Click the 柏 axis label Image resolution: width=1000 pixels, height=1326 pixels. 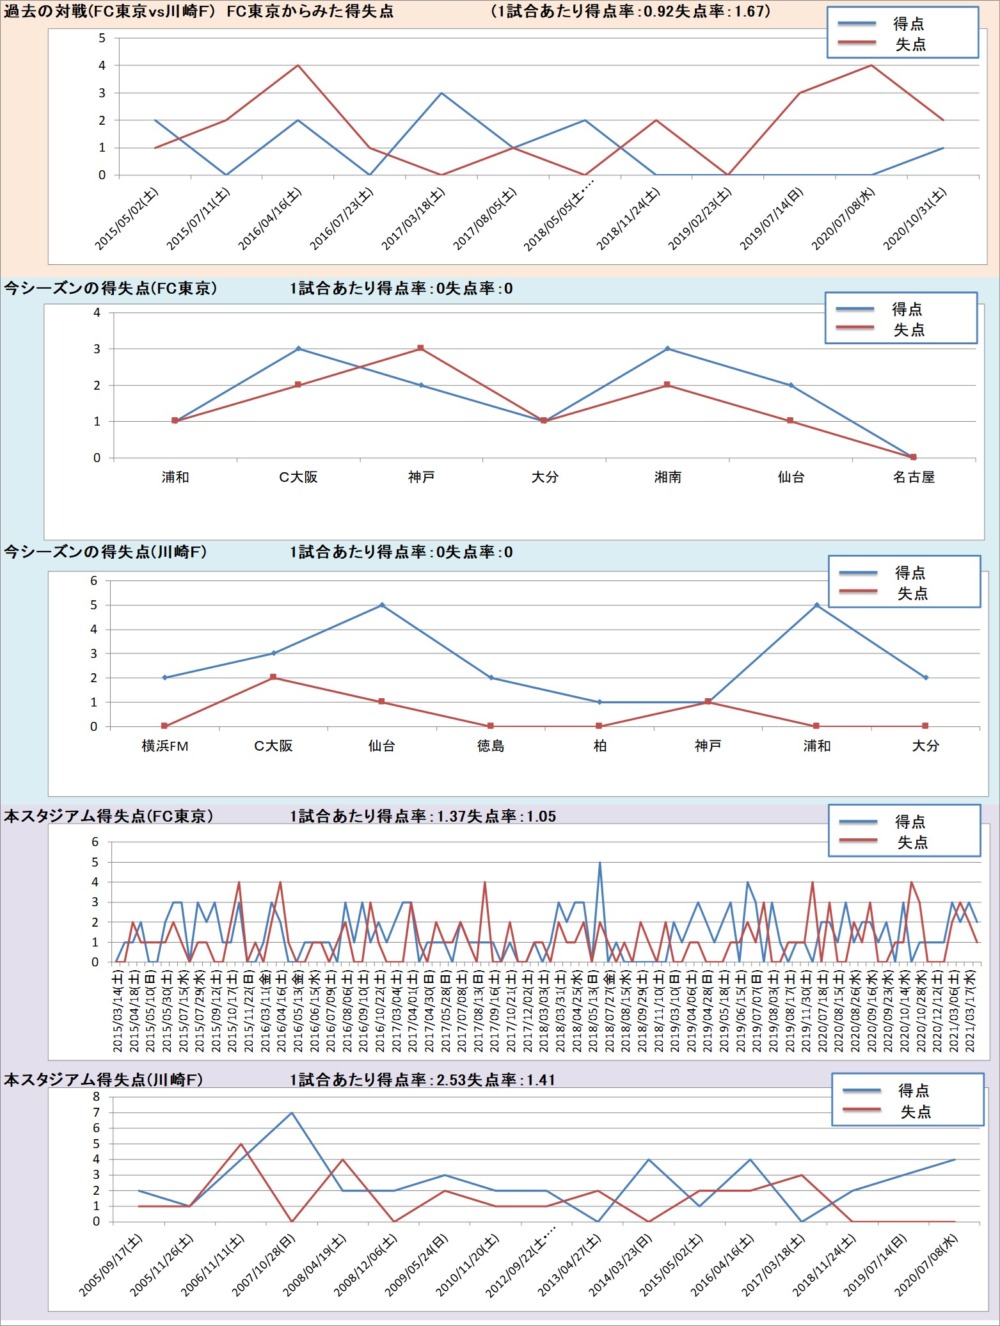point(599,746)
